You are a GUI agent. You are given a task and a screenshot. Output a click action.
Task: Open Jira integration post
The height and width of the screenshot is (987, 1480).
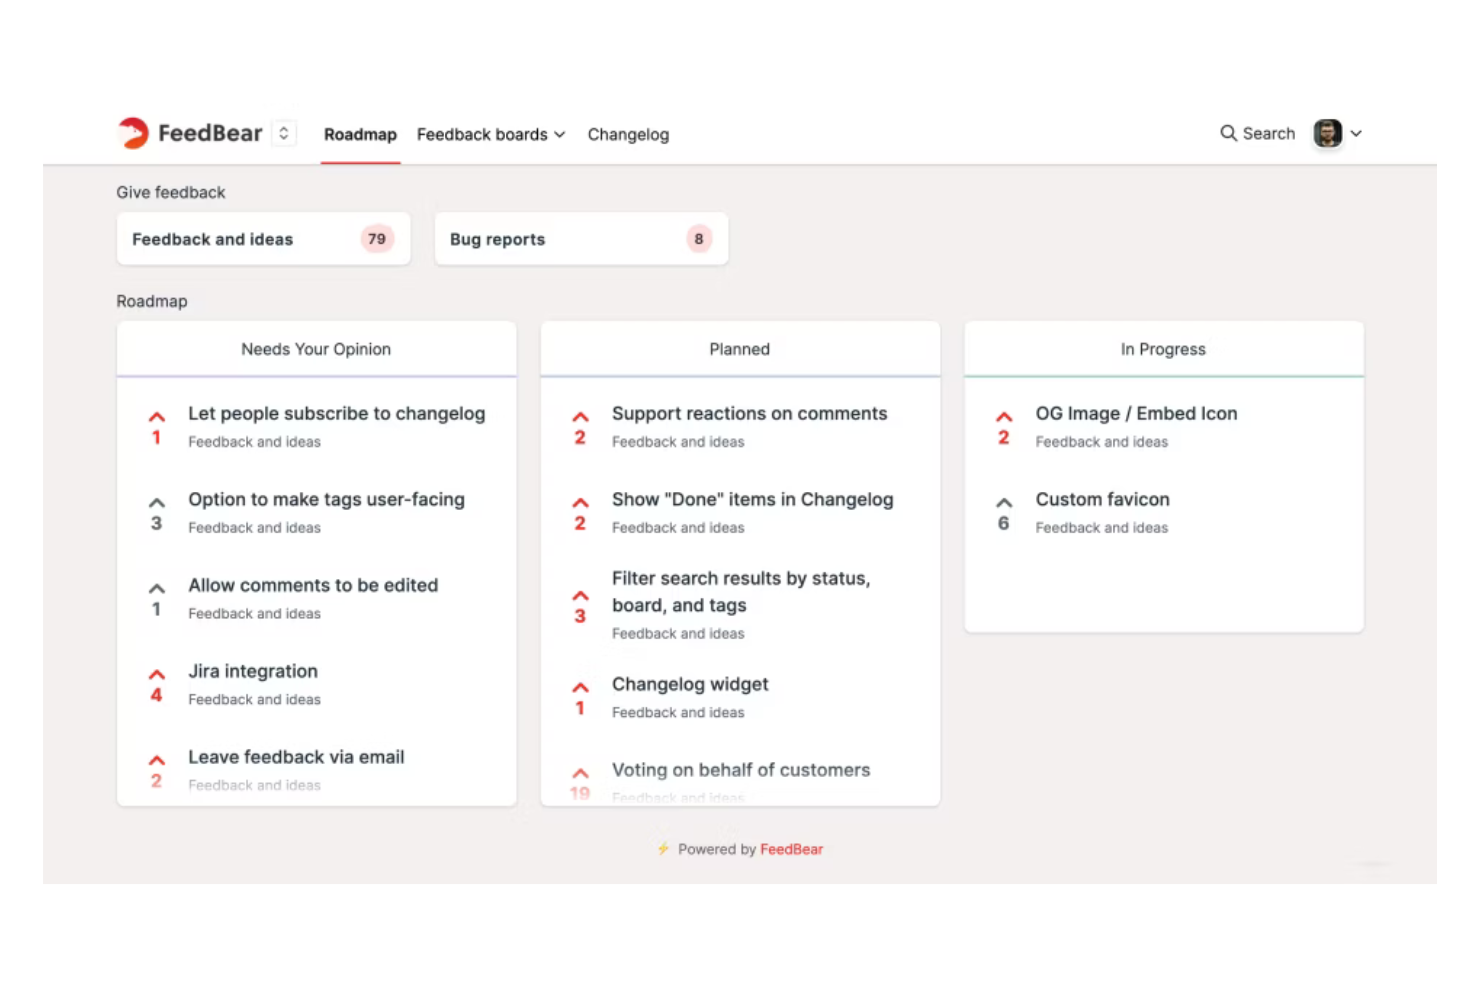pyautogui.click(x=253, y=671)
